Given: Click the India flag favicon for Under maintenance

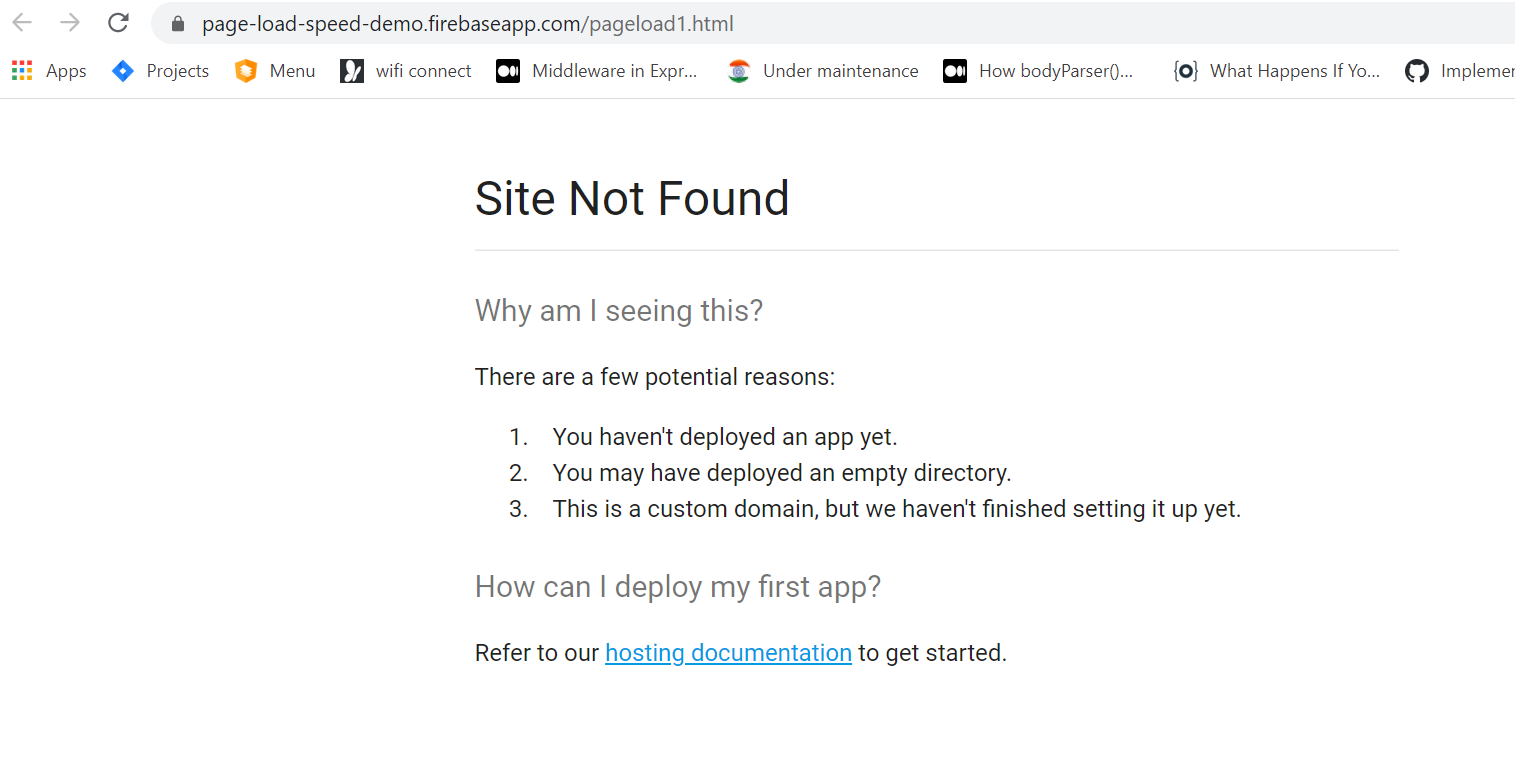Looking at the screenshot, I should click(739, 70).
